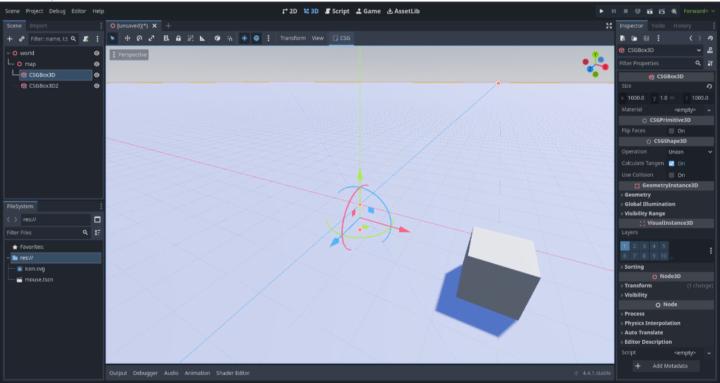Open the sun preview toggle icon
The width and height of the screenshot is (720, 383).
click(x=244, y=38)
